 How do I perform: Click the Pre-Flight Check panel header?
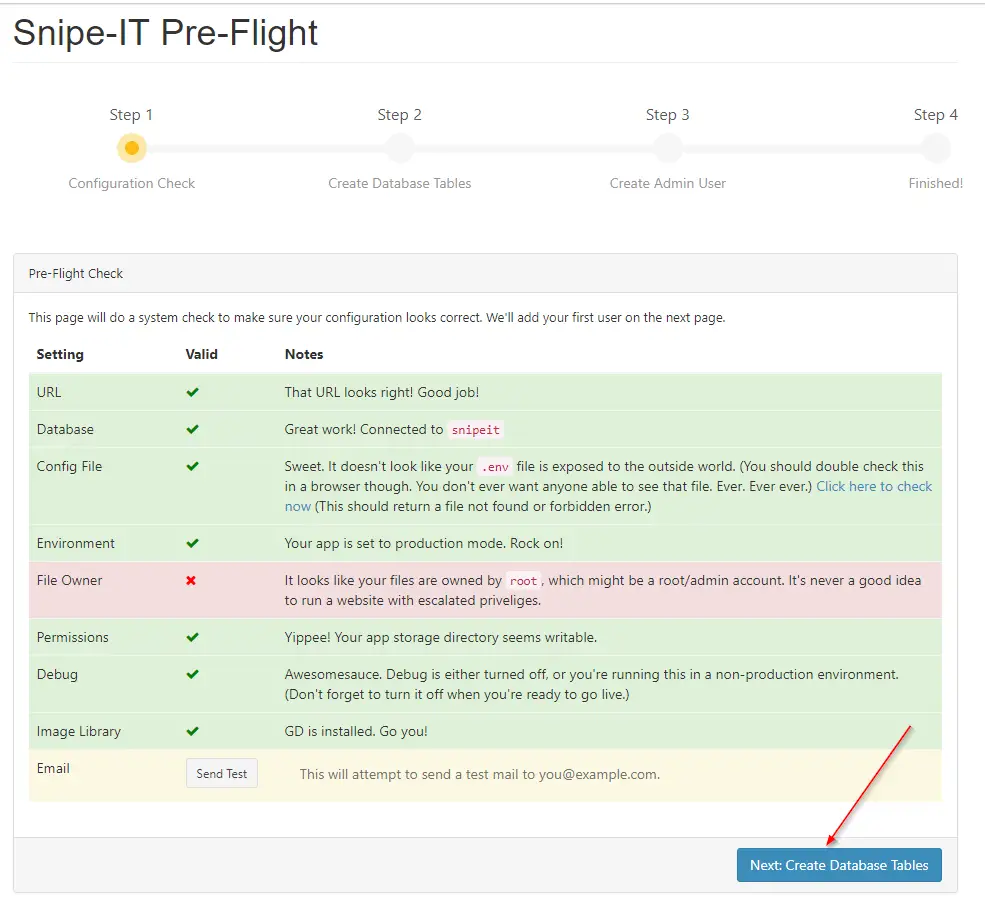point(485,273)
